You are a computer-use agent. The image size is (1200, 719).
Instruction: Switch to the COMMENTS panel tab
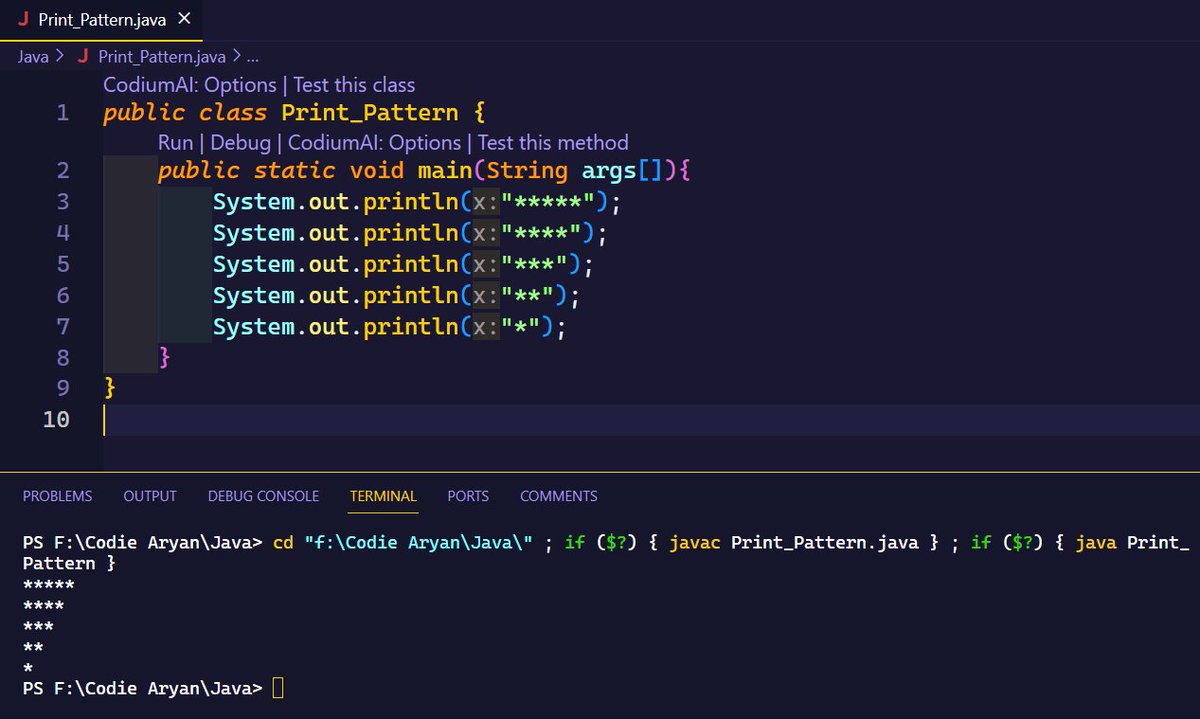(x=558, y=496)
